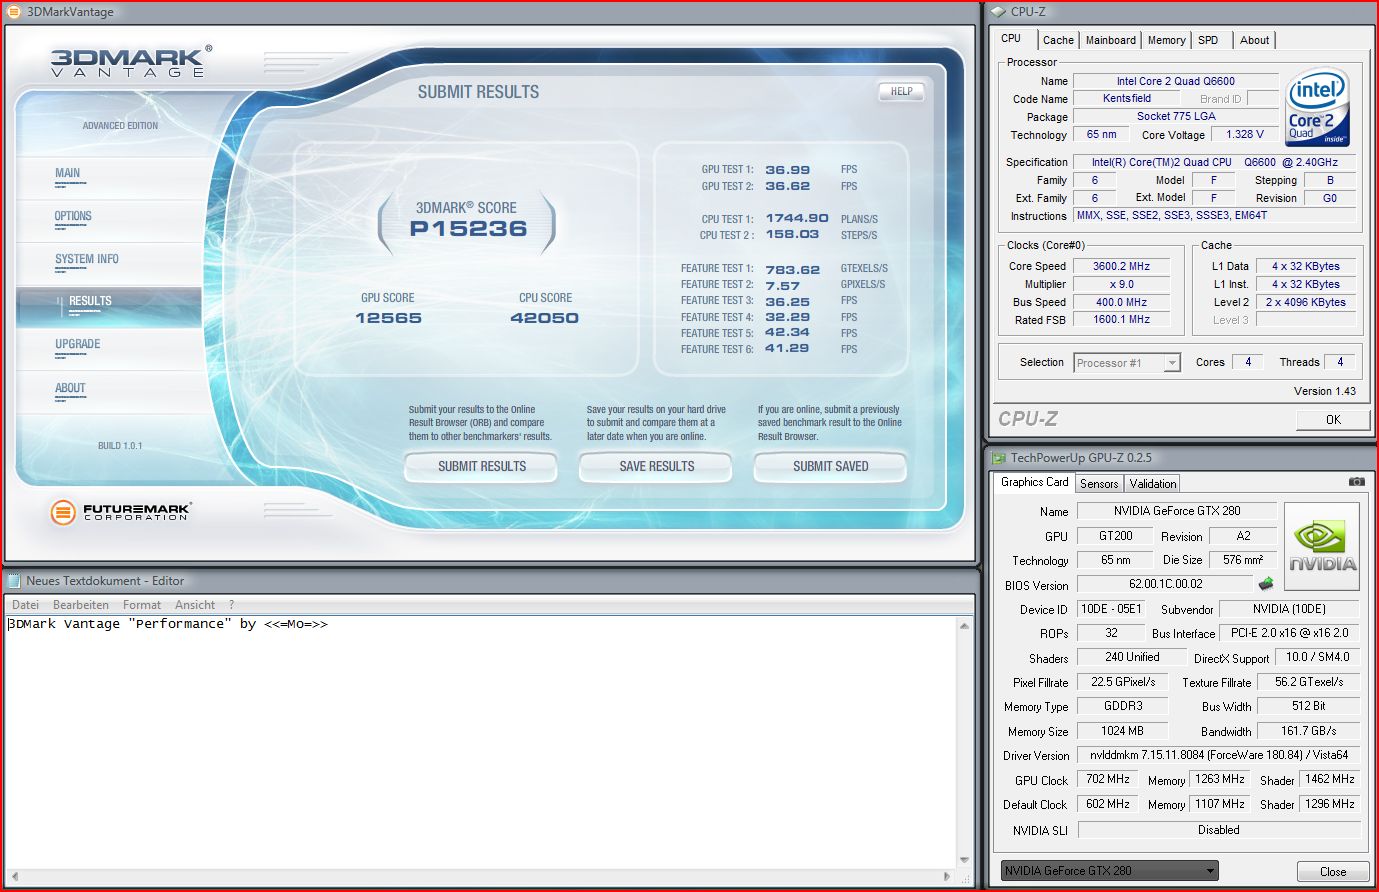Select the Results section in 3DMark

(109, 306)
